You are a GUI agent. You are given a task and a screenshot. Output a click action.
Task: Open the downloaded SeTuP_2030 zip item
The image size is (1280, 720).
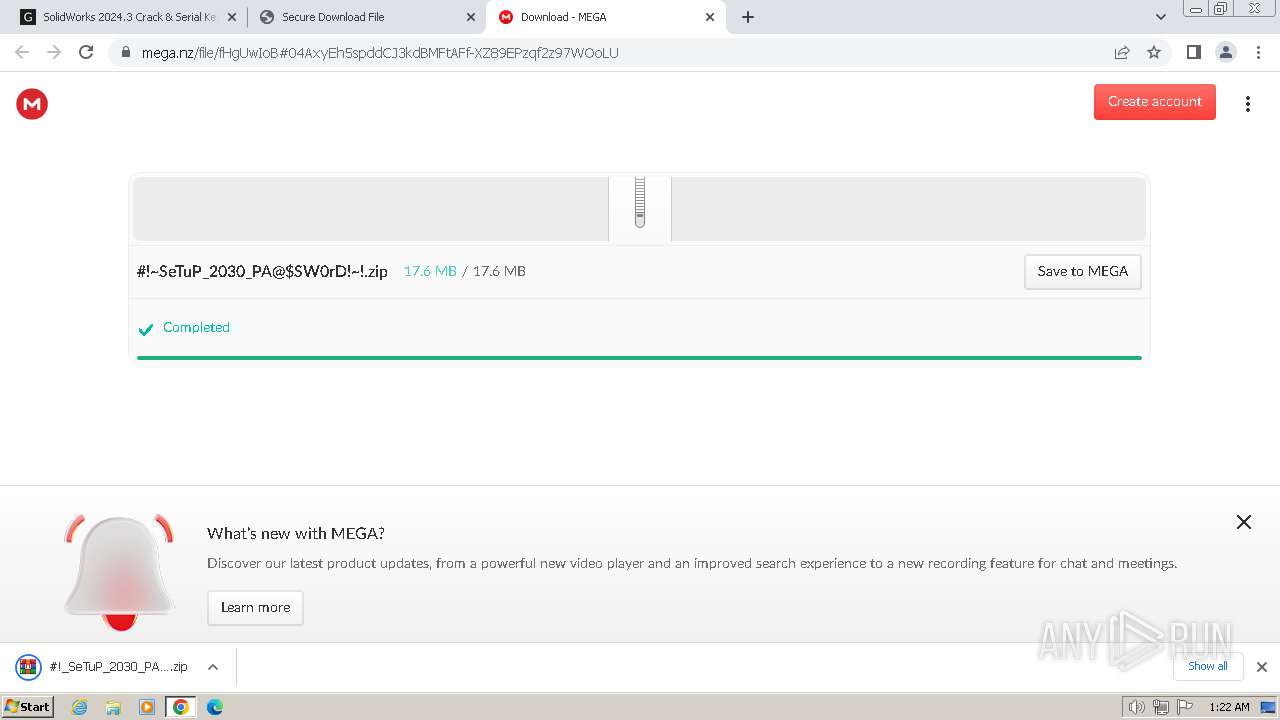pyautogui.click(x=103, y=667)
